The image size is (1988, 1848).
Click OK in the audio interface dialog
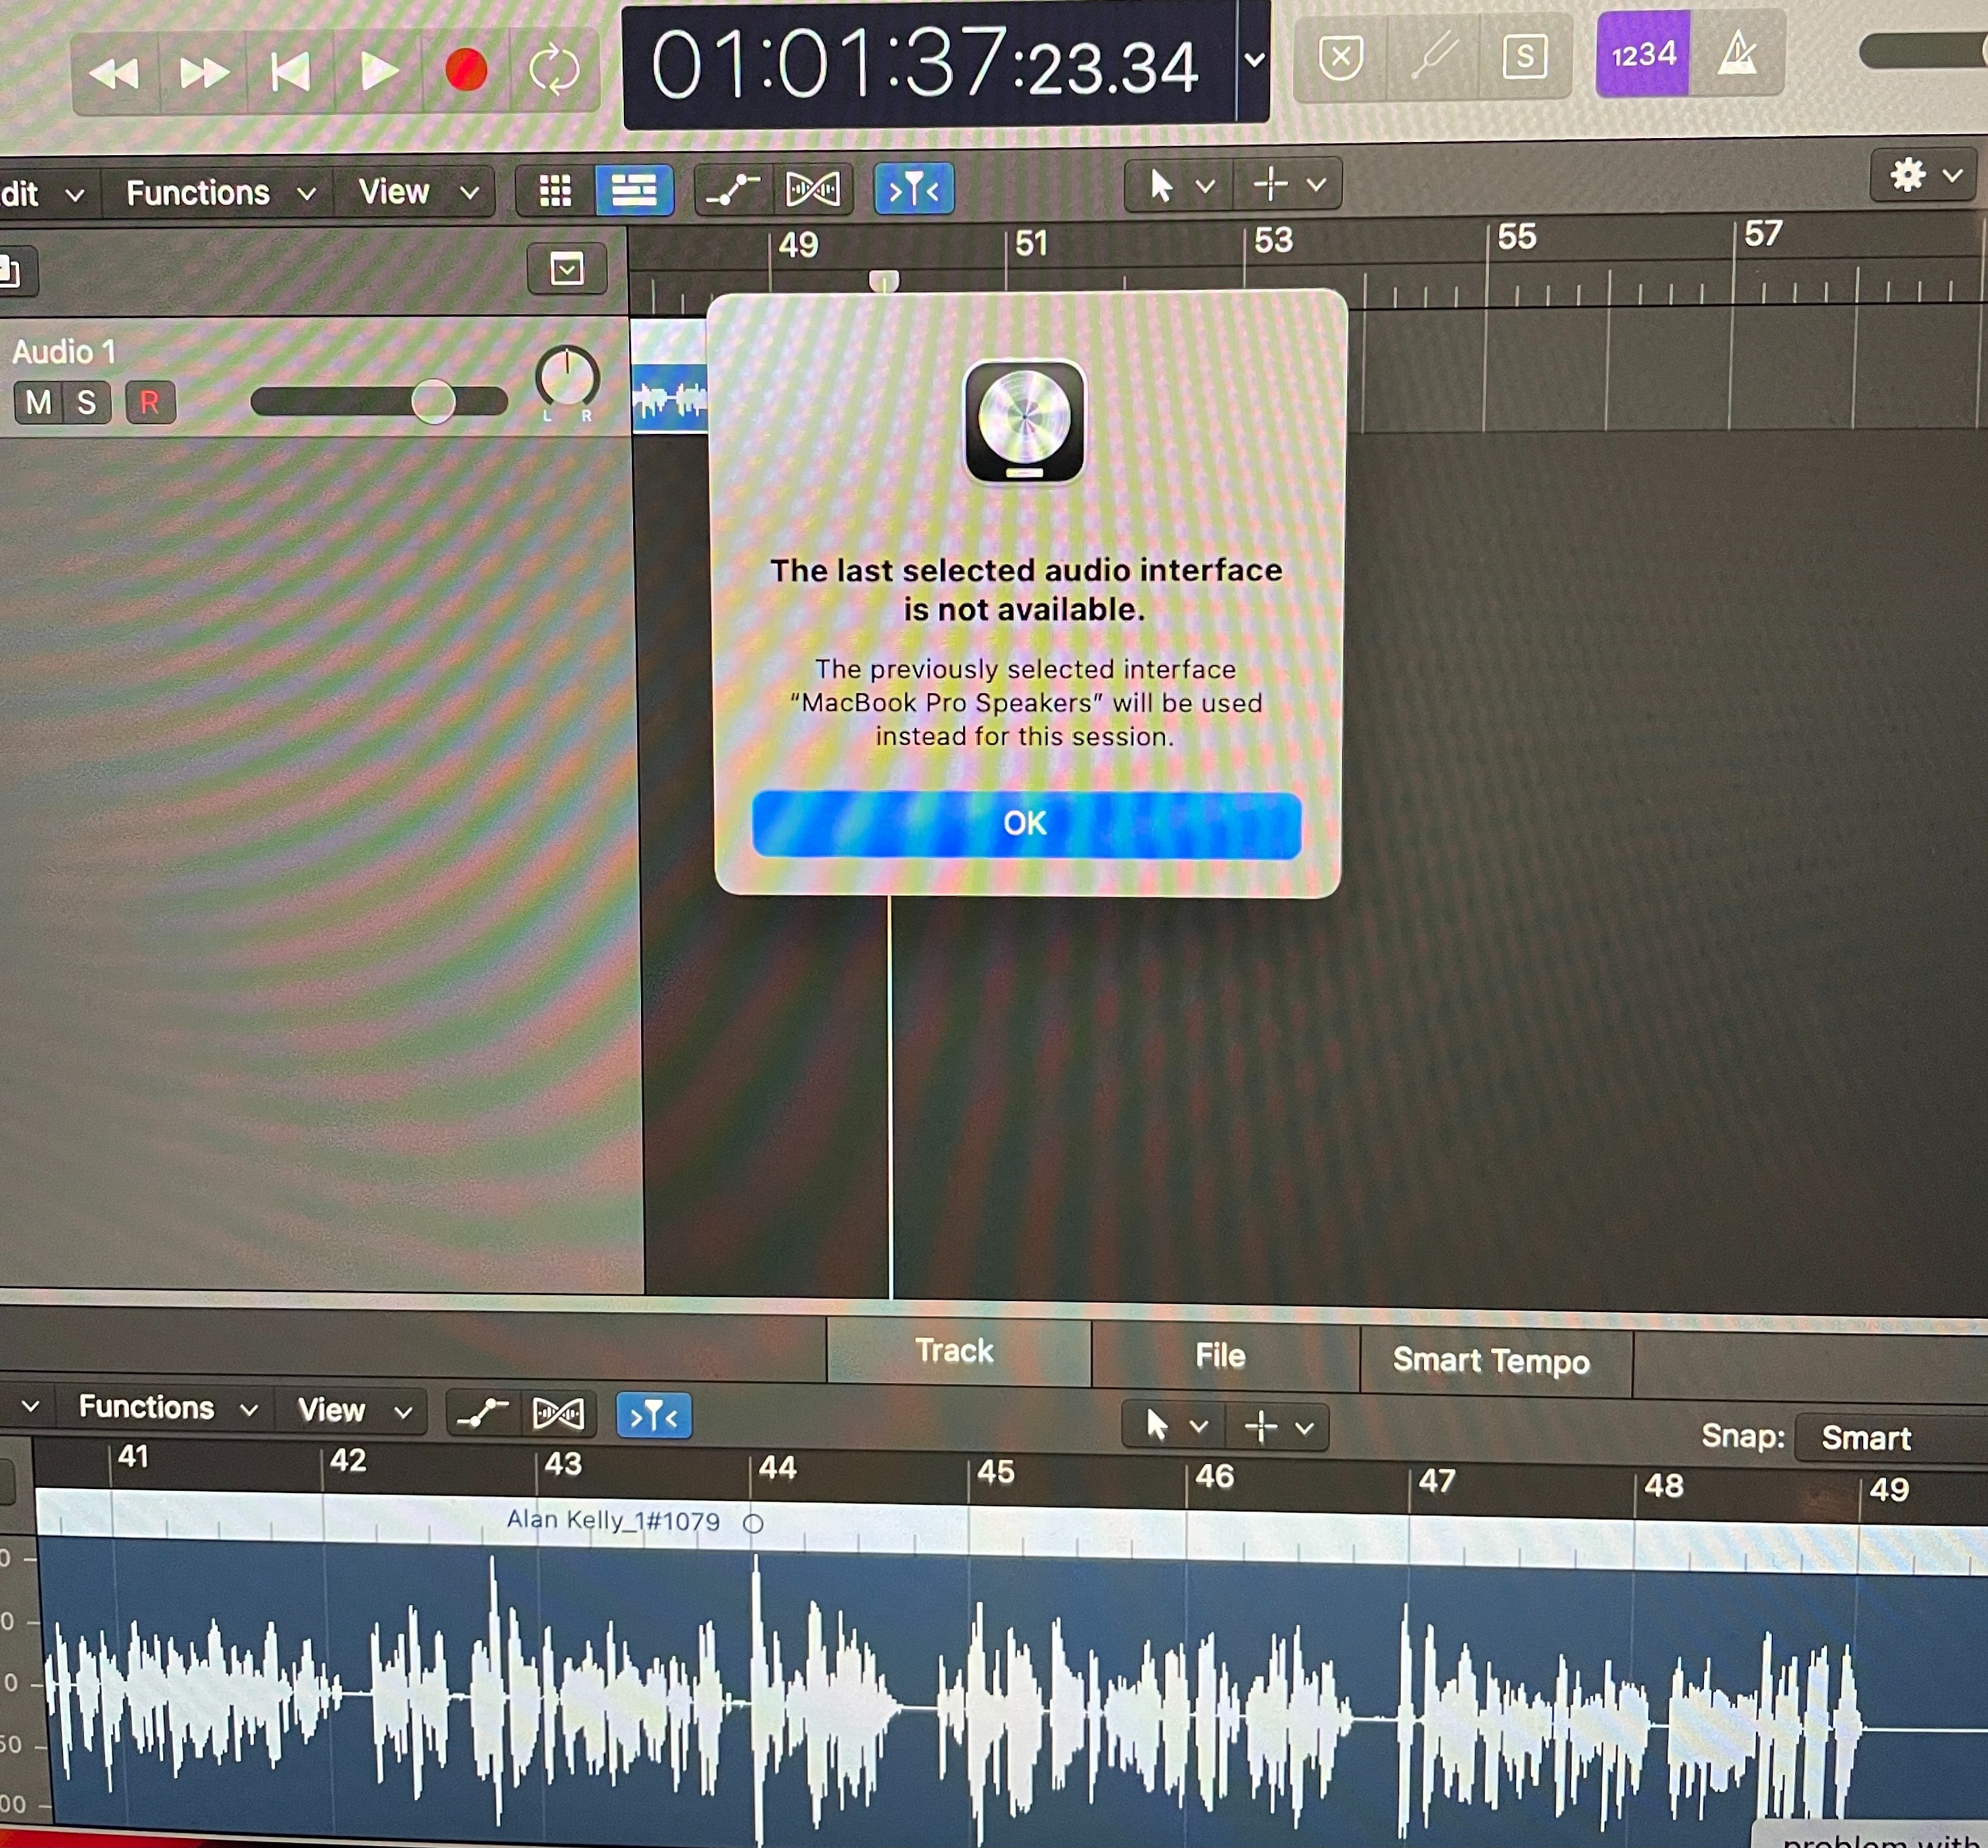tap(1026, 824)
